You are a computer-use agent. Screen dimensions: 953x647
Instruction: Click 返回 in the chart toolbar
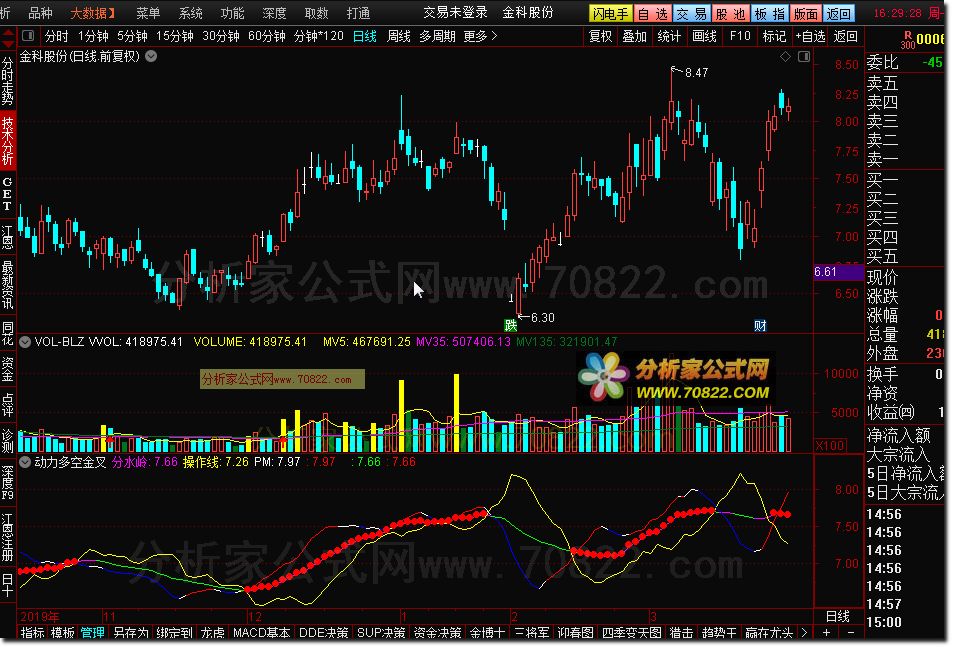point(845,36)
